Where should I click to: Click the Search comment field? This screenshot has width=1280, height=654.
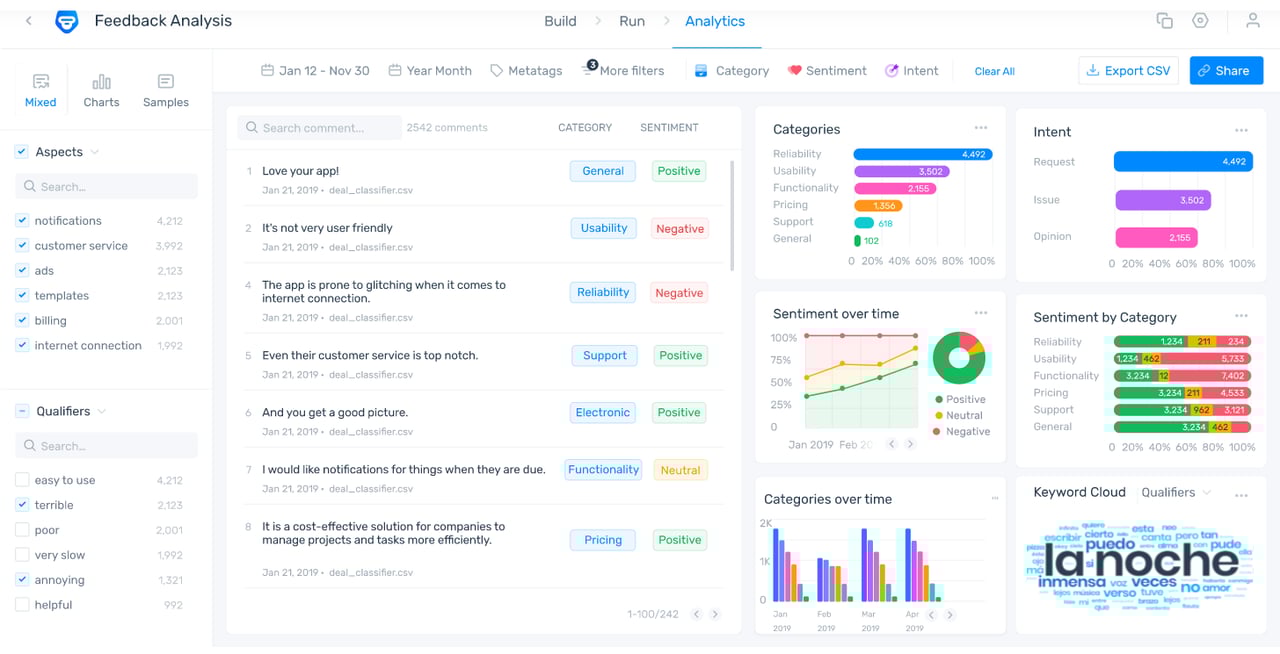click(319, 128)
